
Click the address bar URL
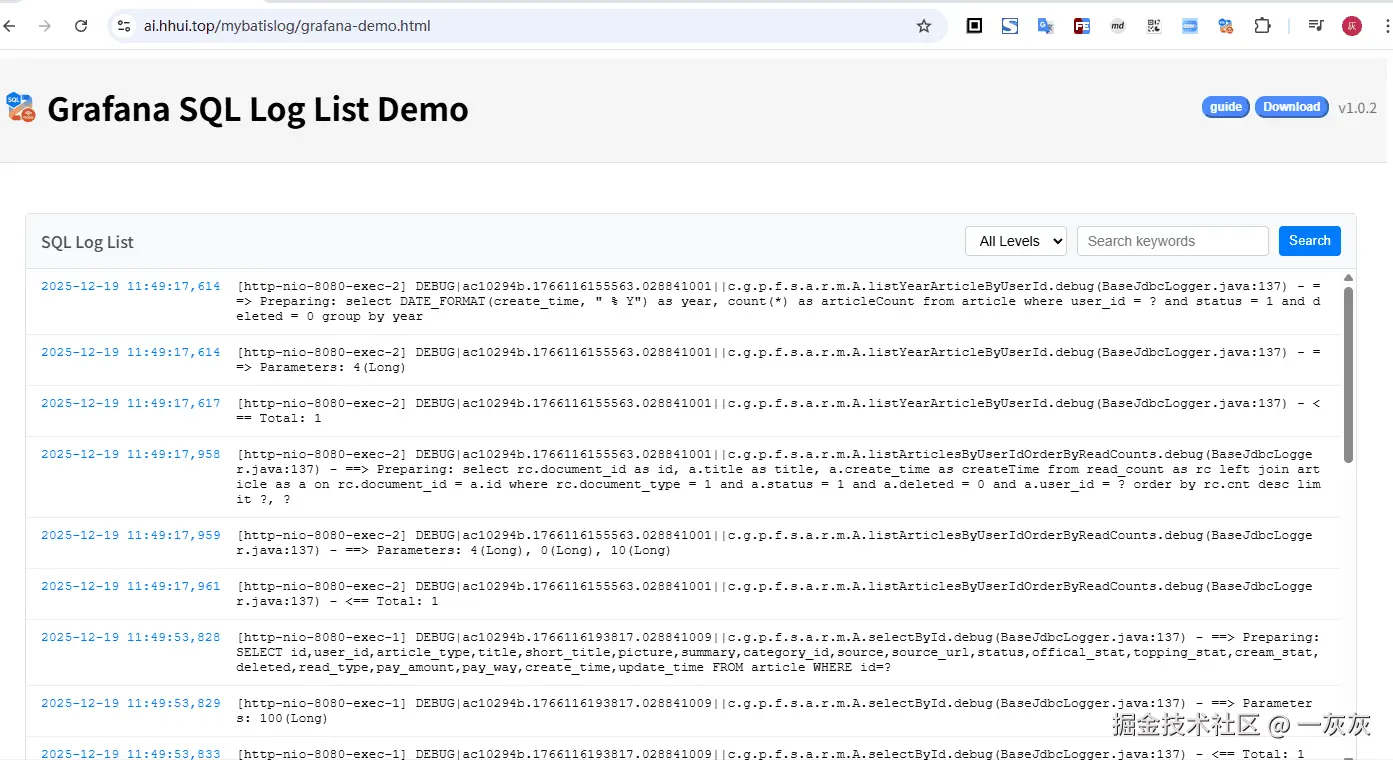287,26
